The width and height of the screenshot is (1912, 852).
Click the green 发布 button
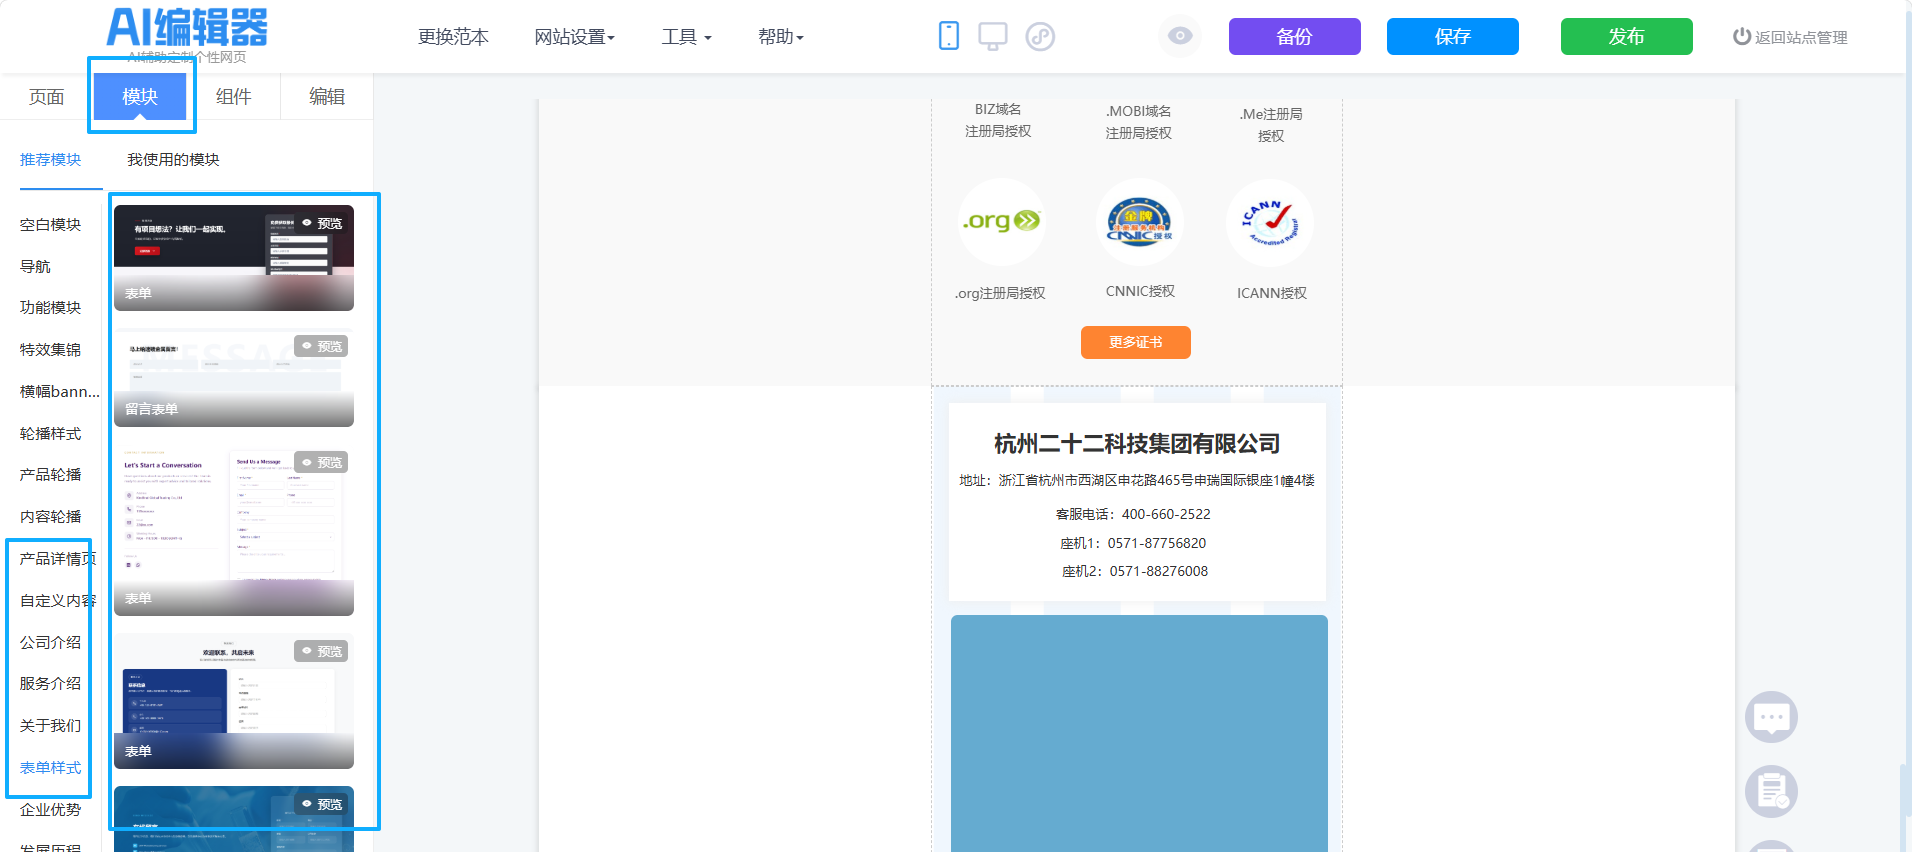click(1626, 36)
